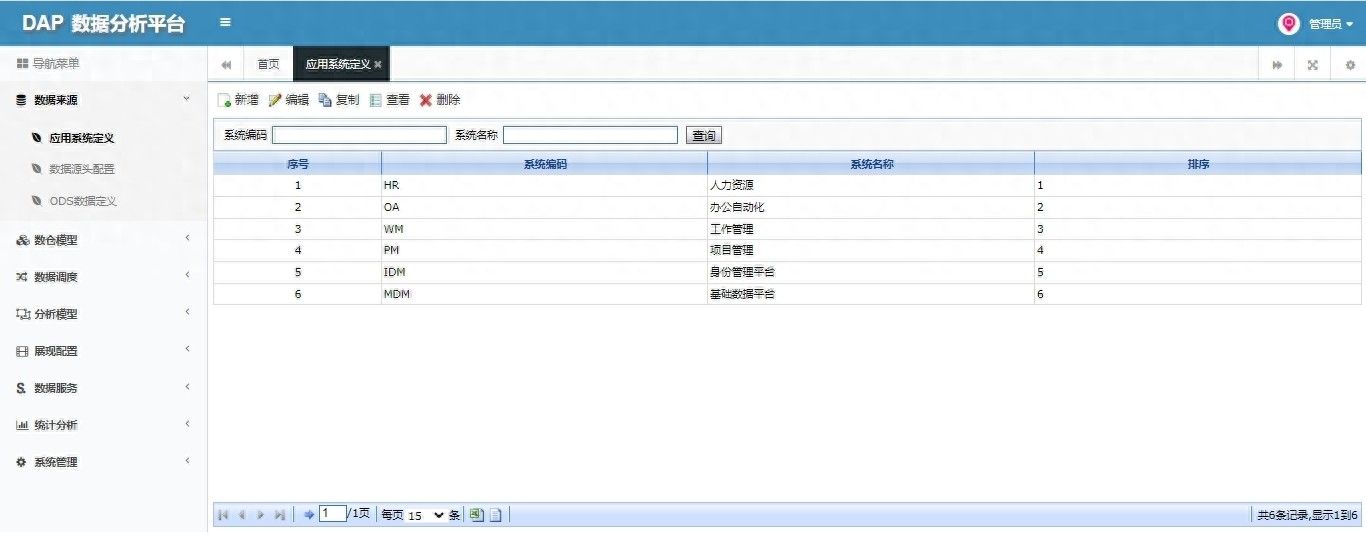Screen dimensions: 1366x533
Task: Click the administrator avatar icon
Action: coord(1289,23)
